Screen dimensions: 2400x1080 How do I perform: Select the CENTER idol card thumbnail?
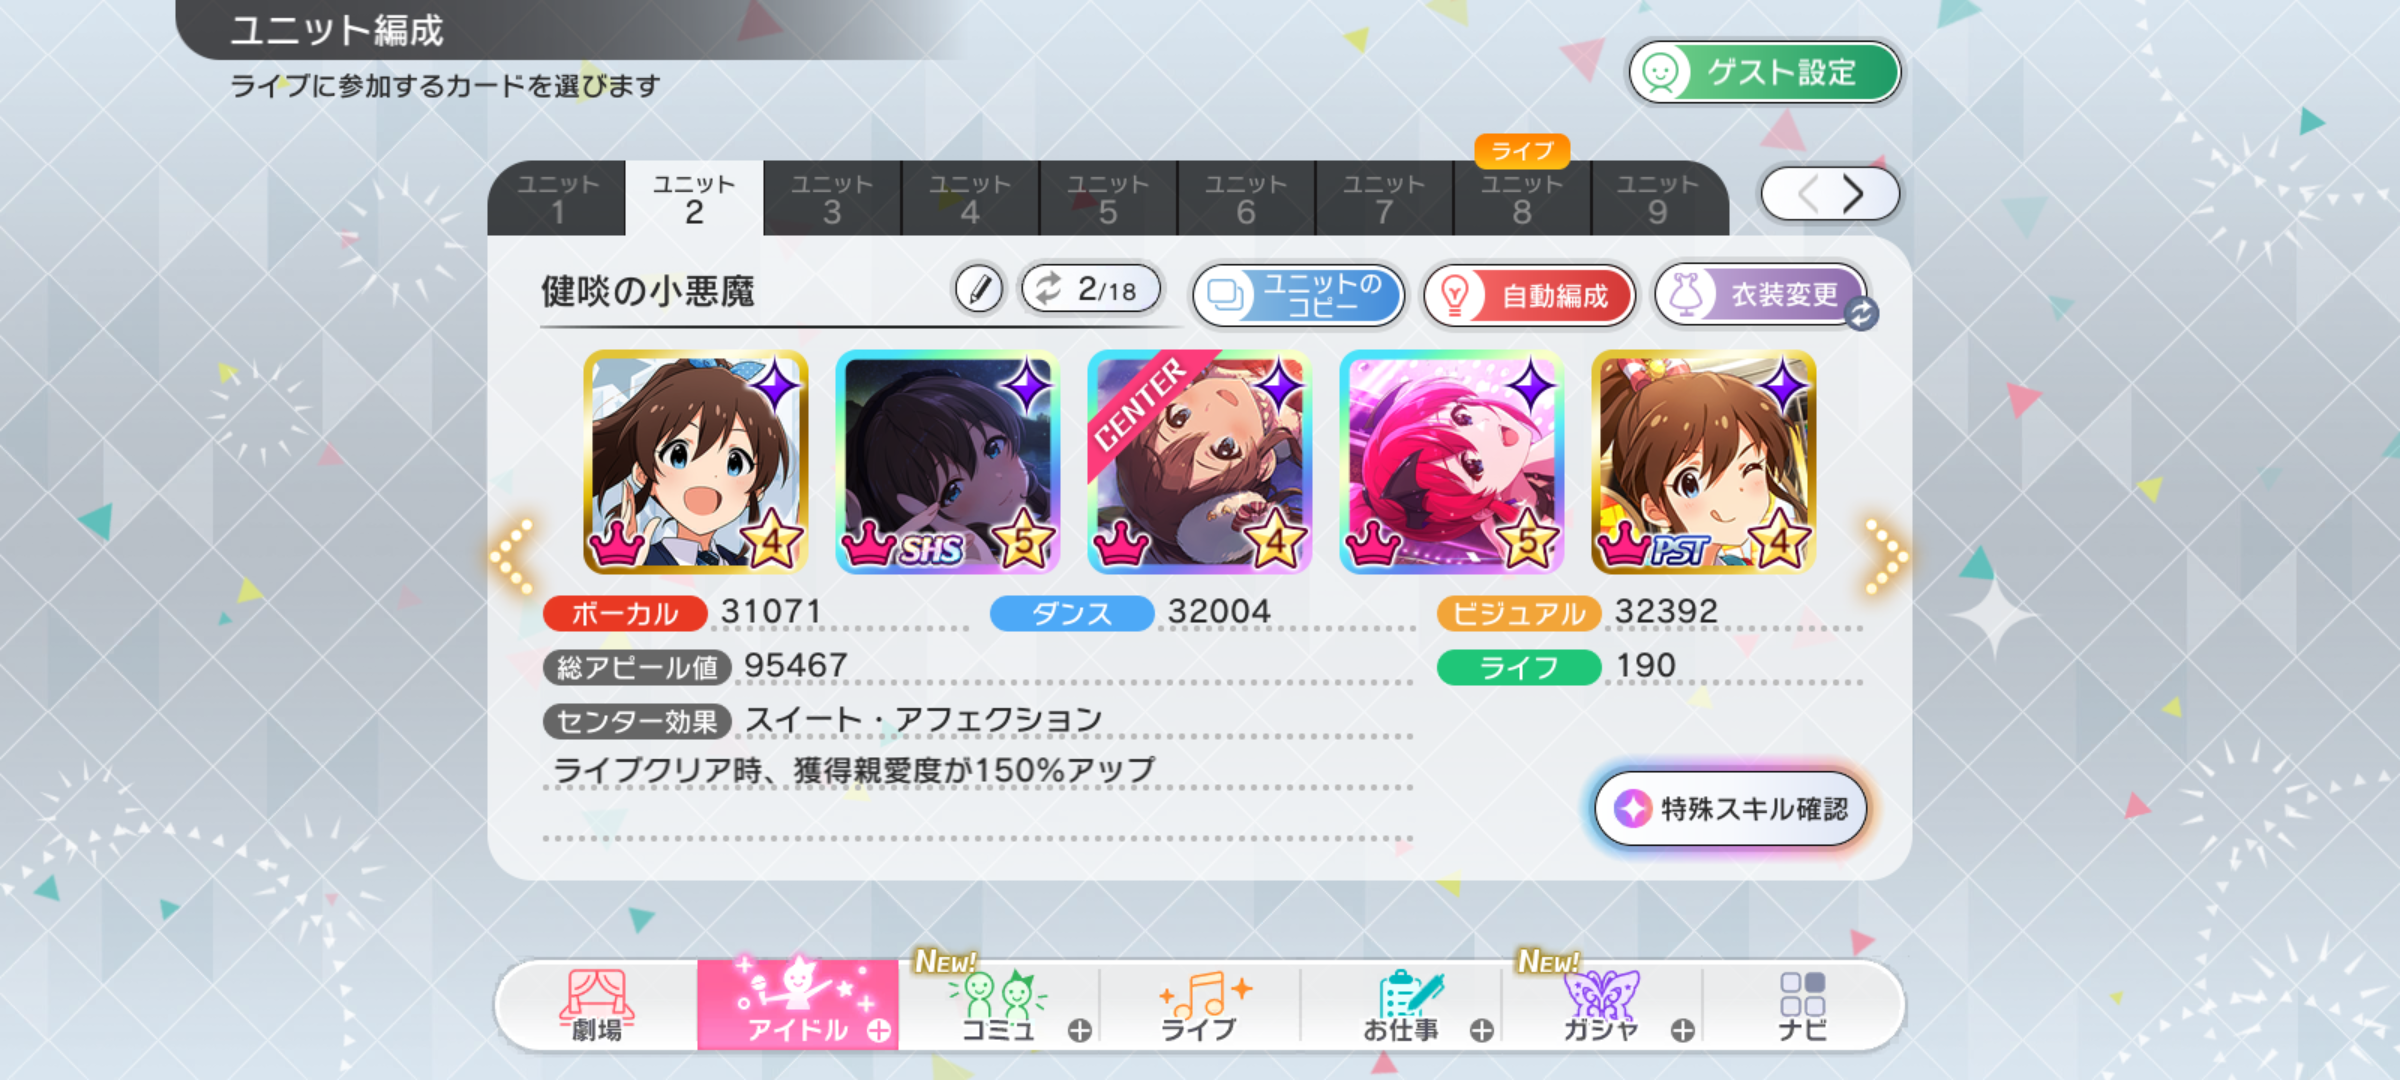point(1200,461)
